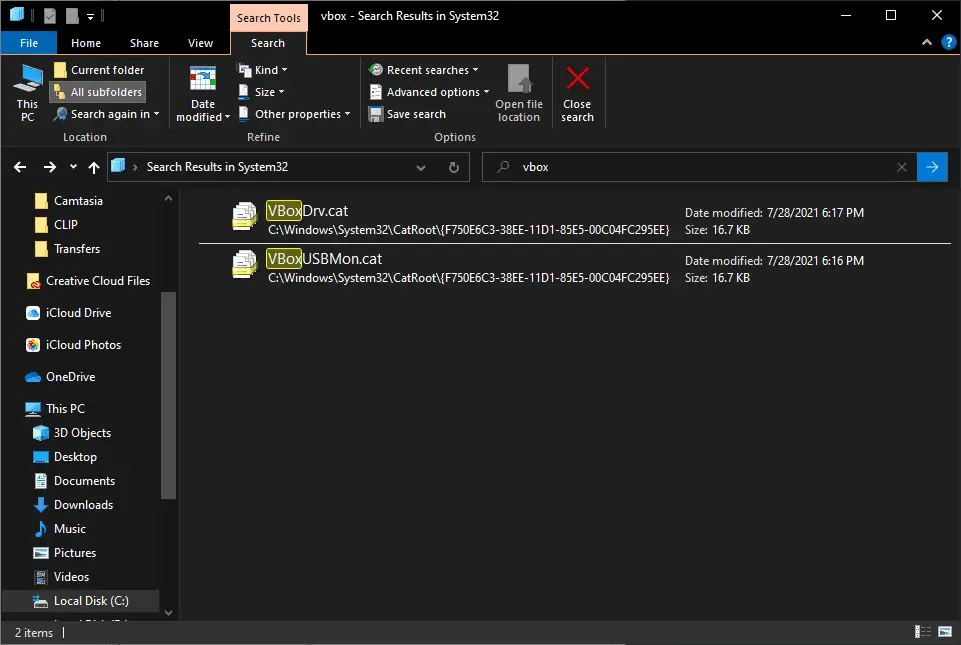
Task: Open Advanced options dropdown
Action: tap(430, 92)
